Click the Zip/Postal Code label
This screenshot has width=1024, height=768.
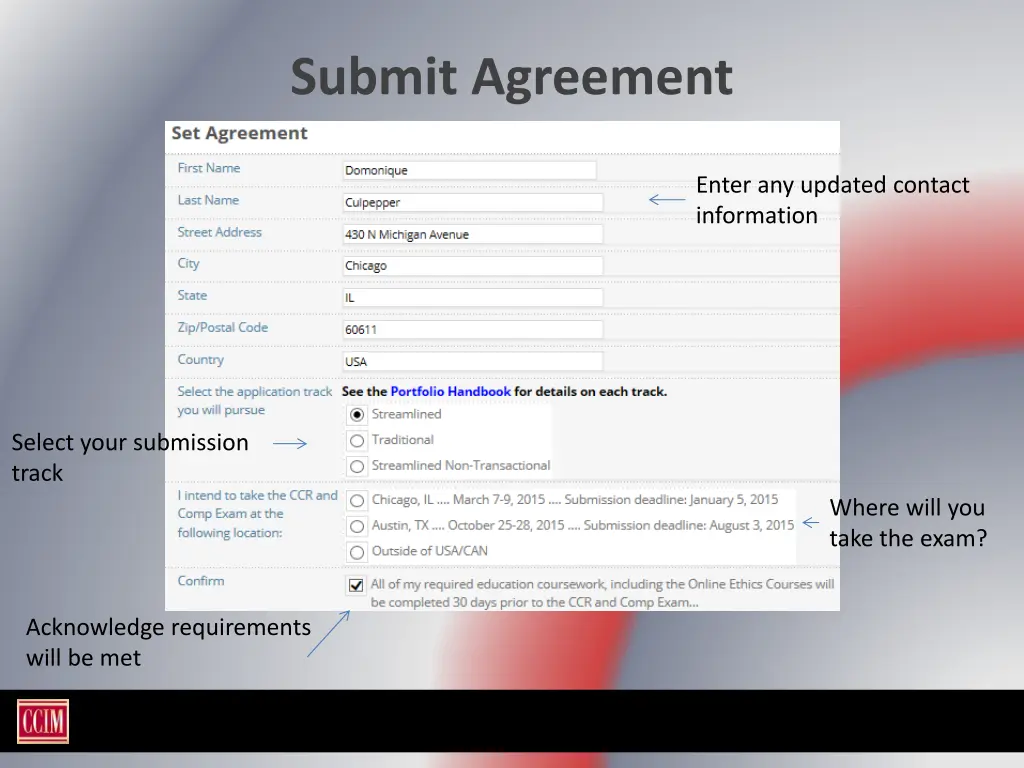tap(223, 328)
